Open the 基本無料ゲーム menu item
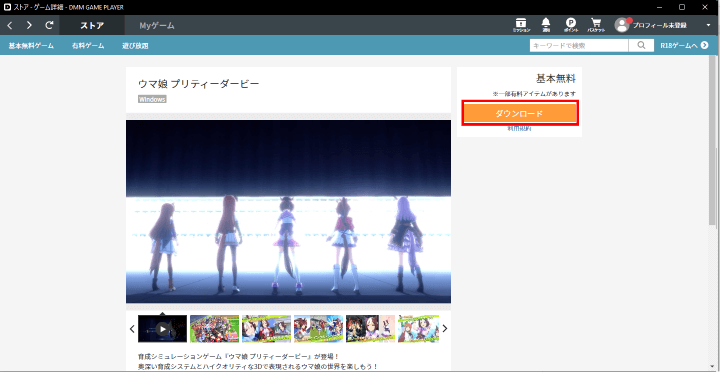The width and height of the screenshot is (720, 372). [x=31, y=46]
